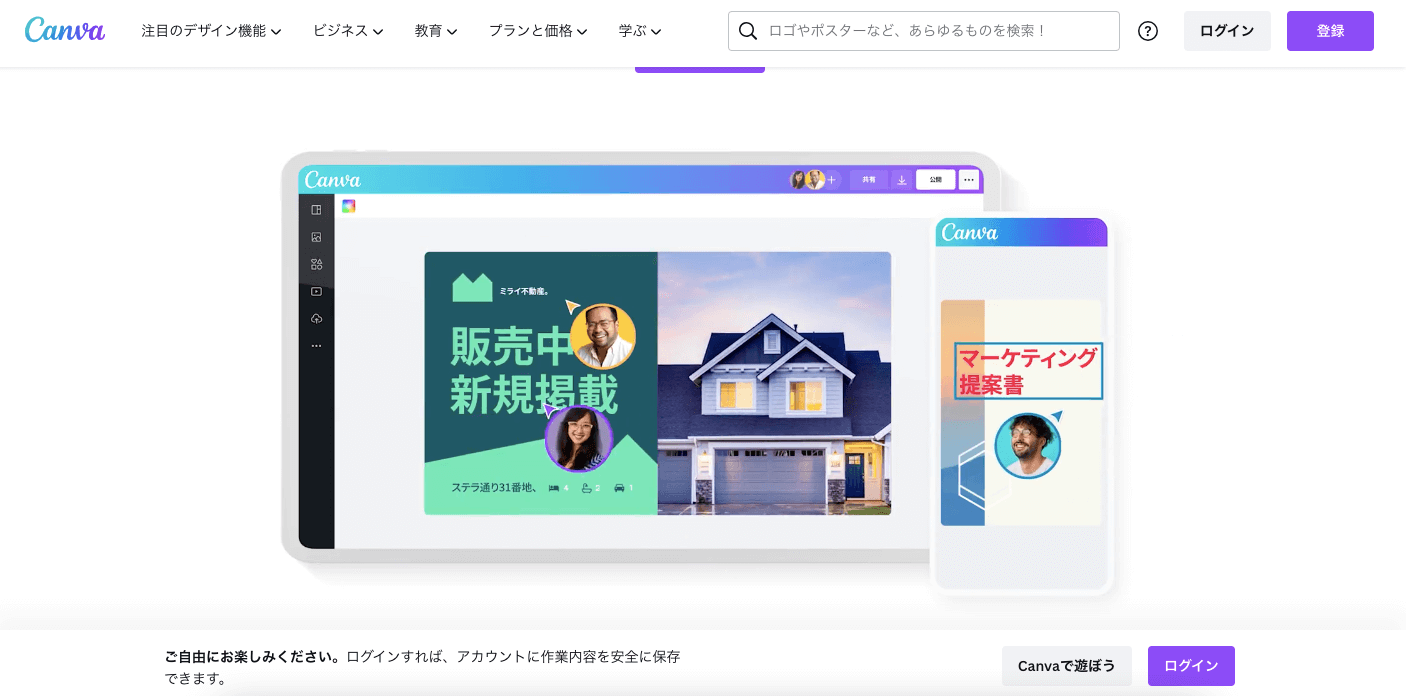Viewport: 1406px width, 696px height.
Task: Click the templates icon in mockup sidebar
Action: [x=316, y=210]
